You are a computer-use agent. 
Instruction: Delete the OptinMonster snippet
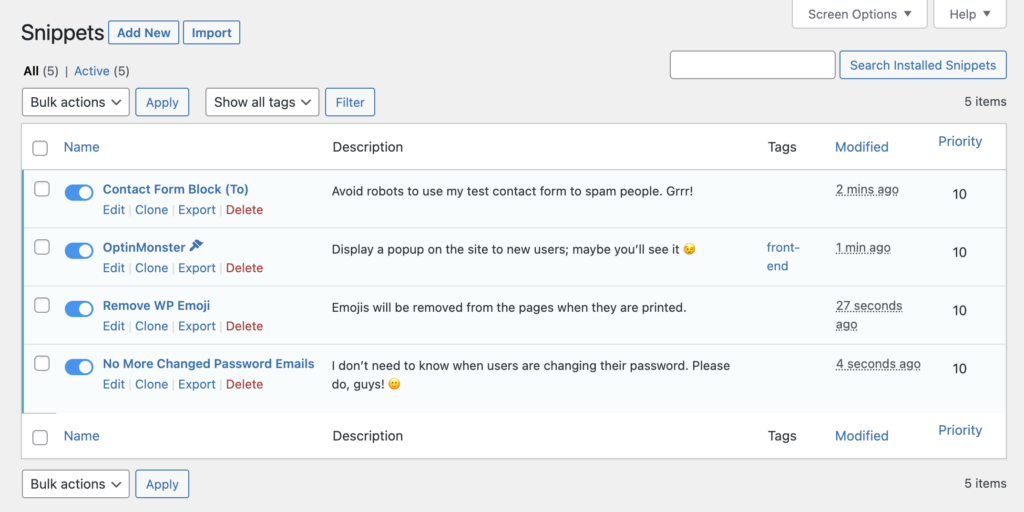(x=244, y=268)
